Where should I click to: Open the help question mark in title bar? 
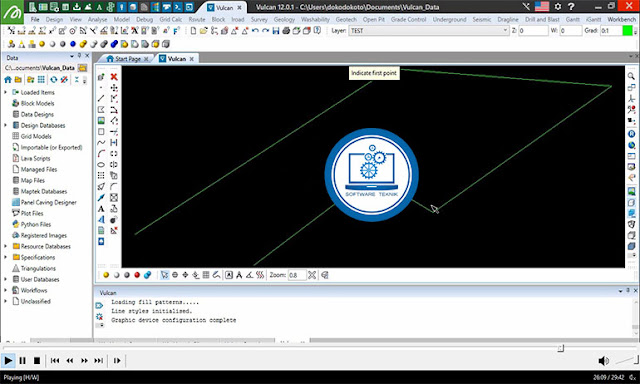pos(571,7)
